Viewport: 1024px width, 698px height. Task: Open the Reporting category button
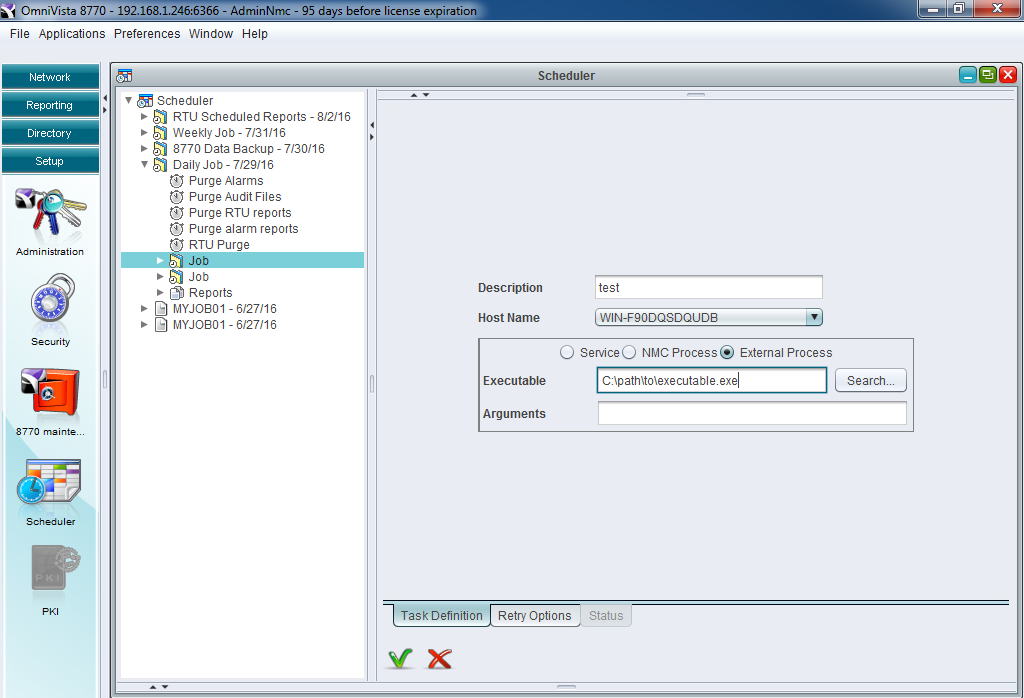point(50,105)
